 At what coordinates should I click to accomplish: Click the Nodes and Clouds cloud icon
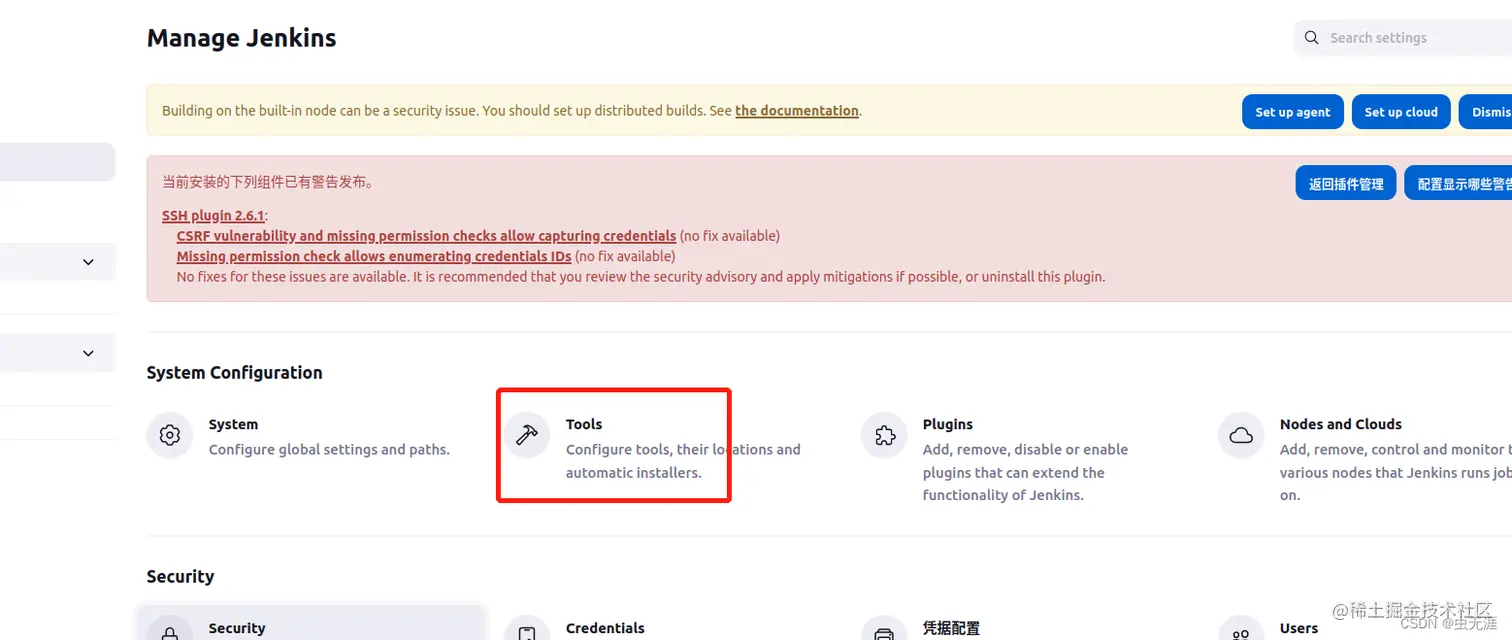tap(1241, 436)
